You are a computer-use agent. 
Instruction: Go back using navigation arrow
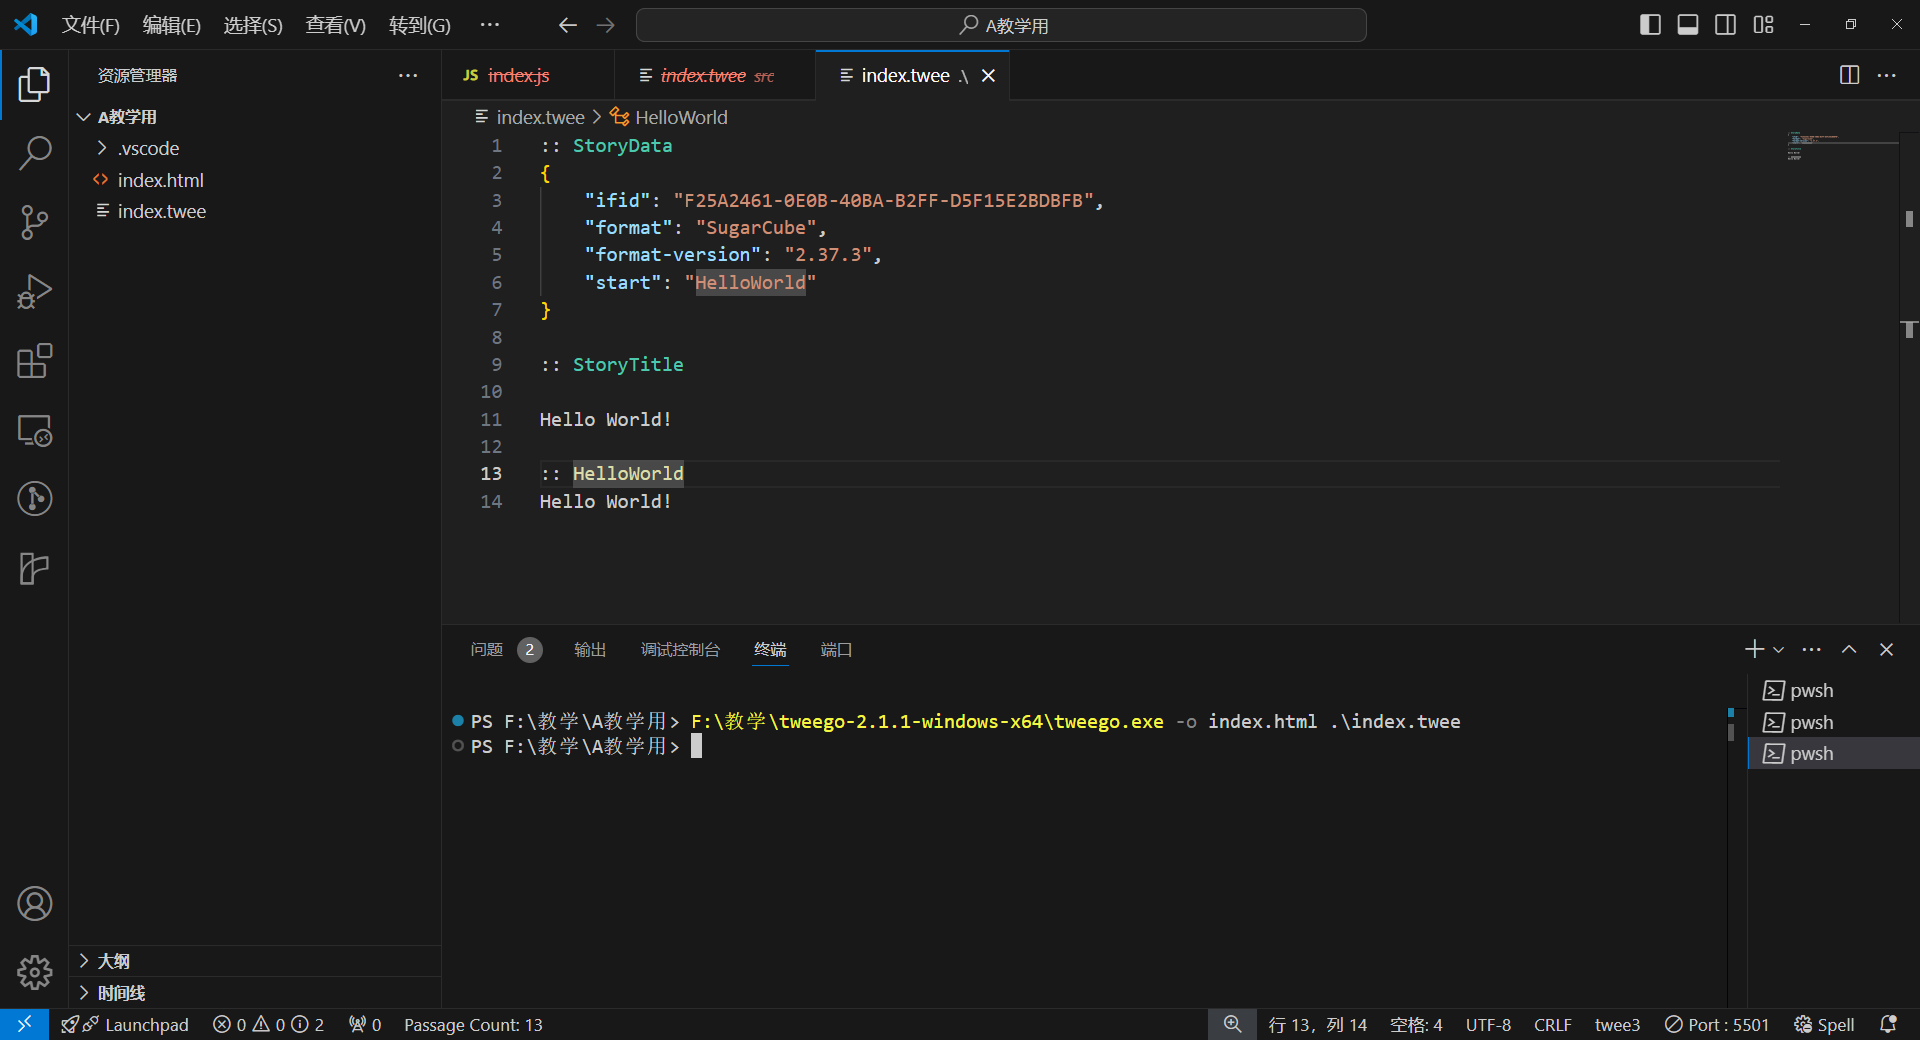[x=568, y=25]
